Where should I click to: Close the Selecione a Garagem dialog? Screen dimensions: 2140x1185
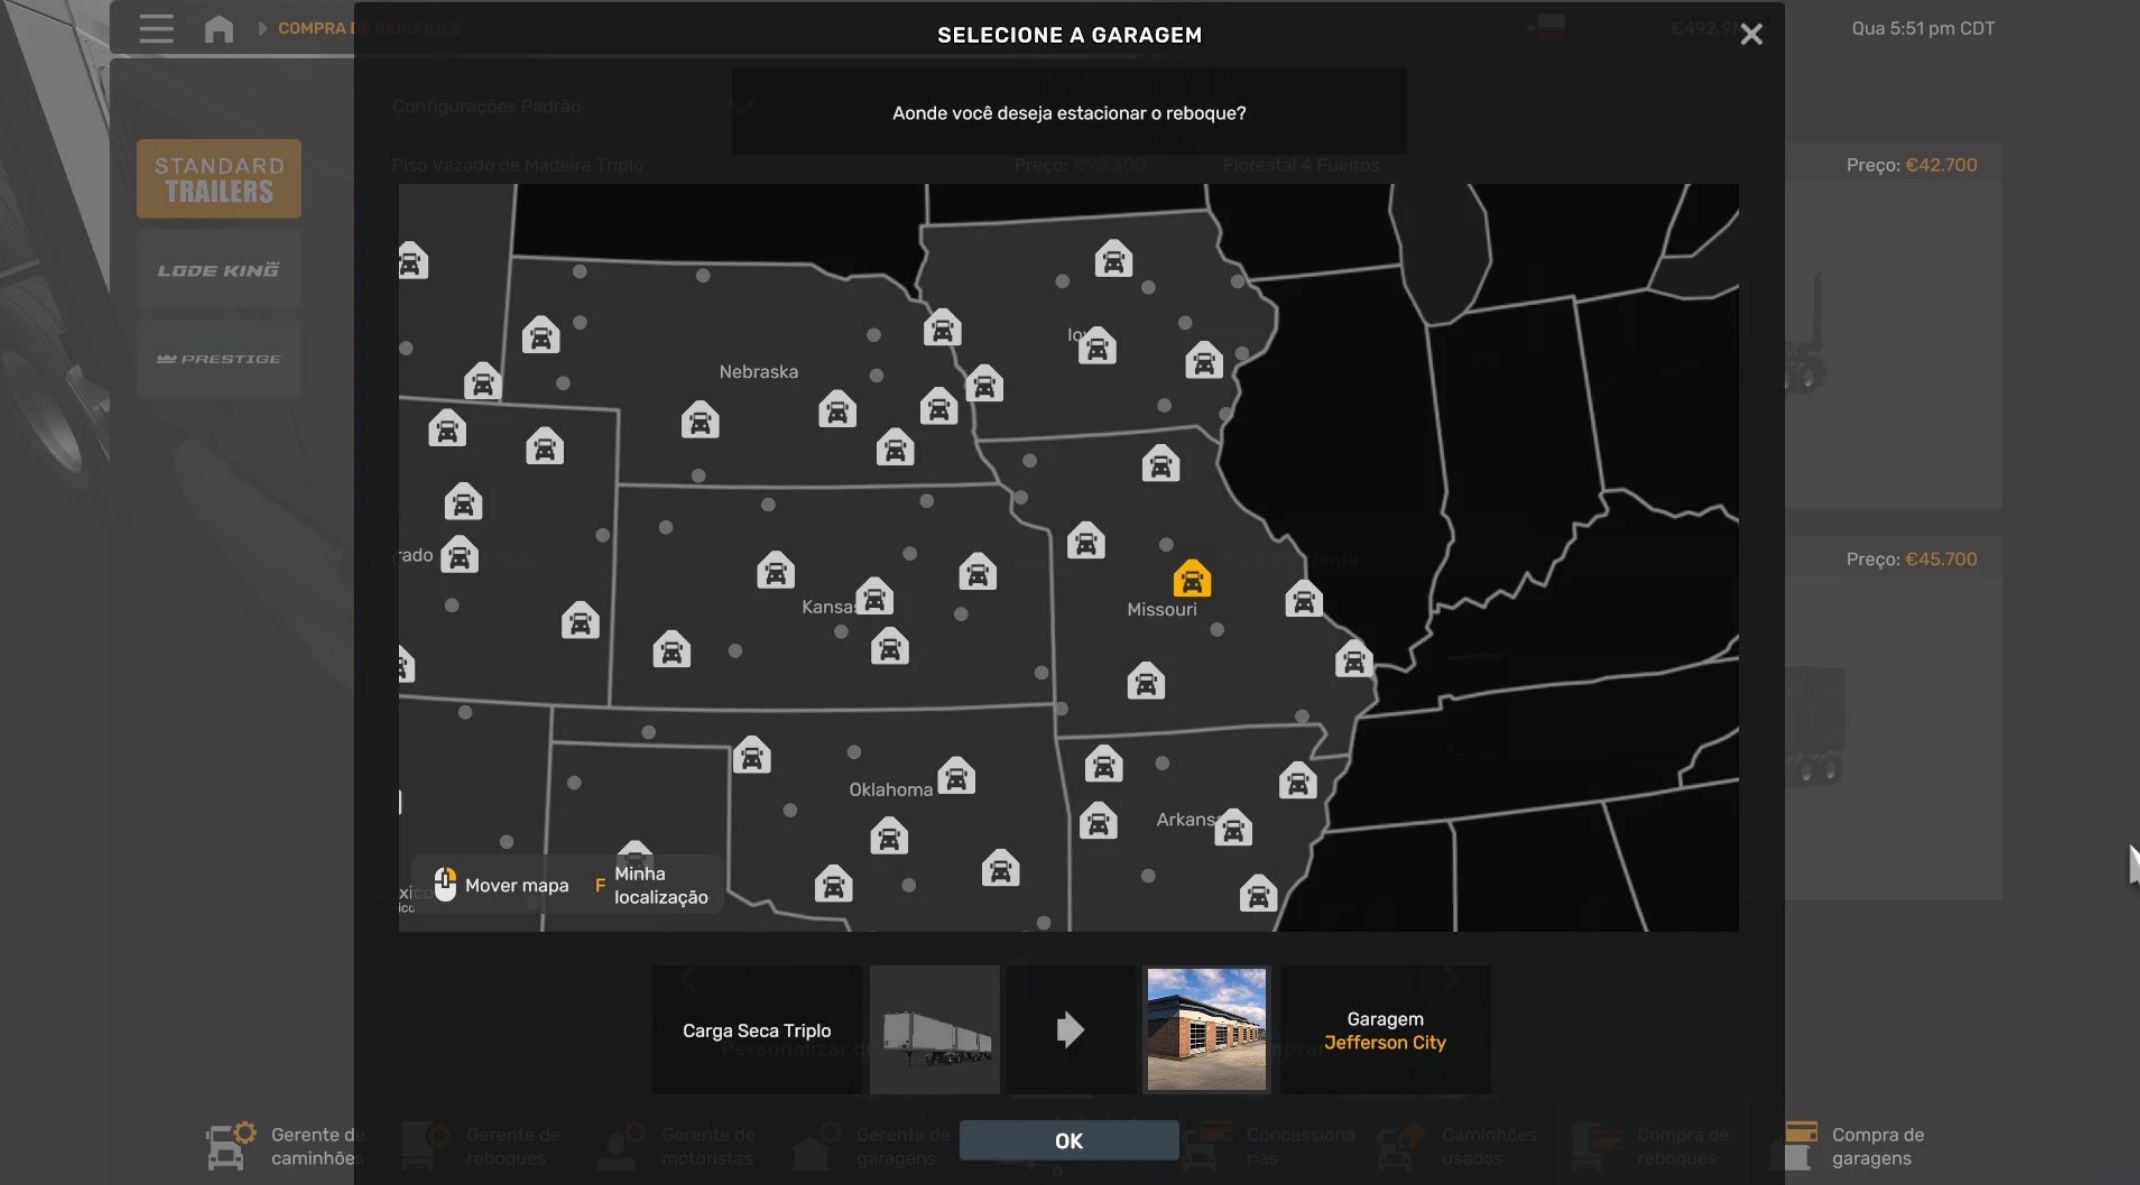pos(1750,35)
